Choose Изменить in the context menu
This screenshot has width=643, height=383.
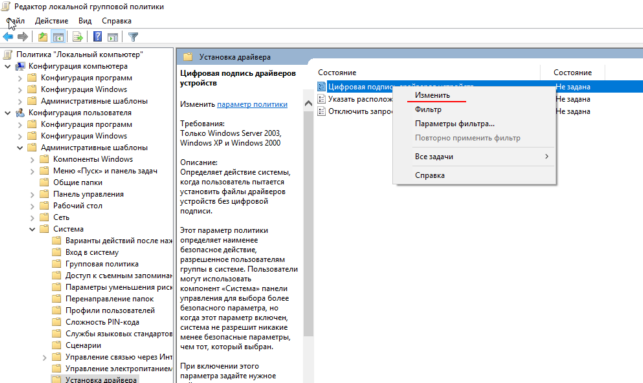(x=432, y=95)
